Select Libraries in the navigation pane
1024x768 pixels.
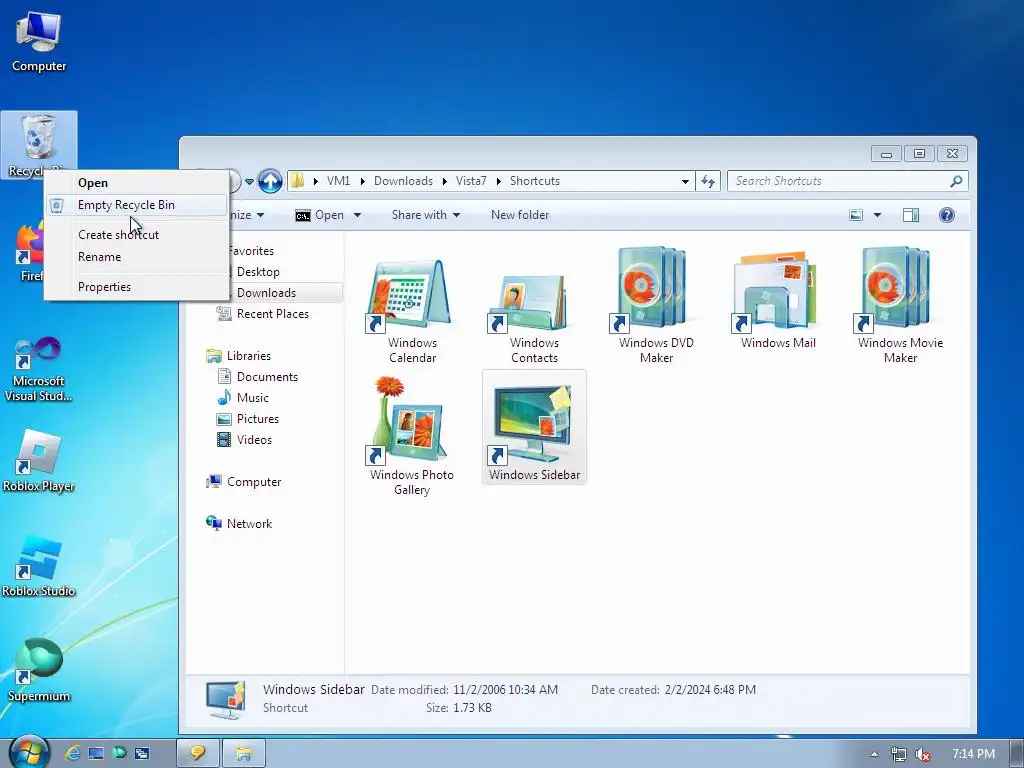(238, 356)
